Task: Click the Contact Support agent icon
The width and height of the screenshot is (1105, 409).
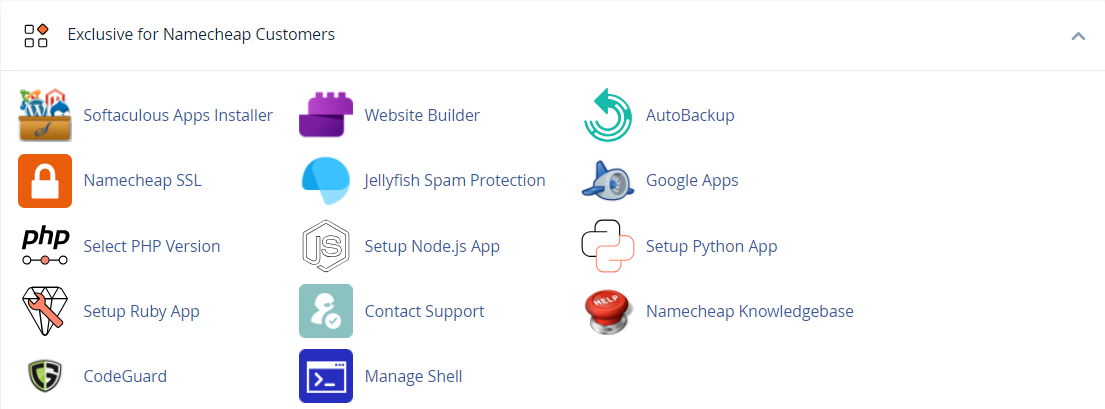Action: pos(326,311)
